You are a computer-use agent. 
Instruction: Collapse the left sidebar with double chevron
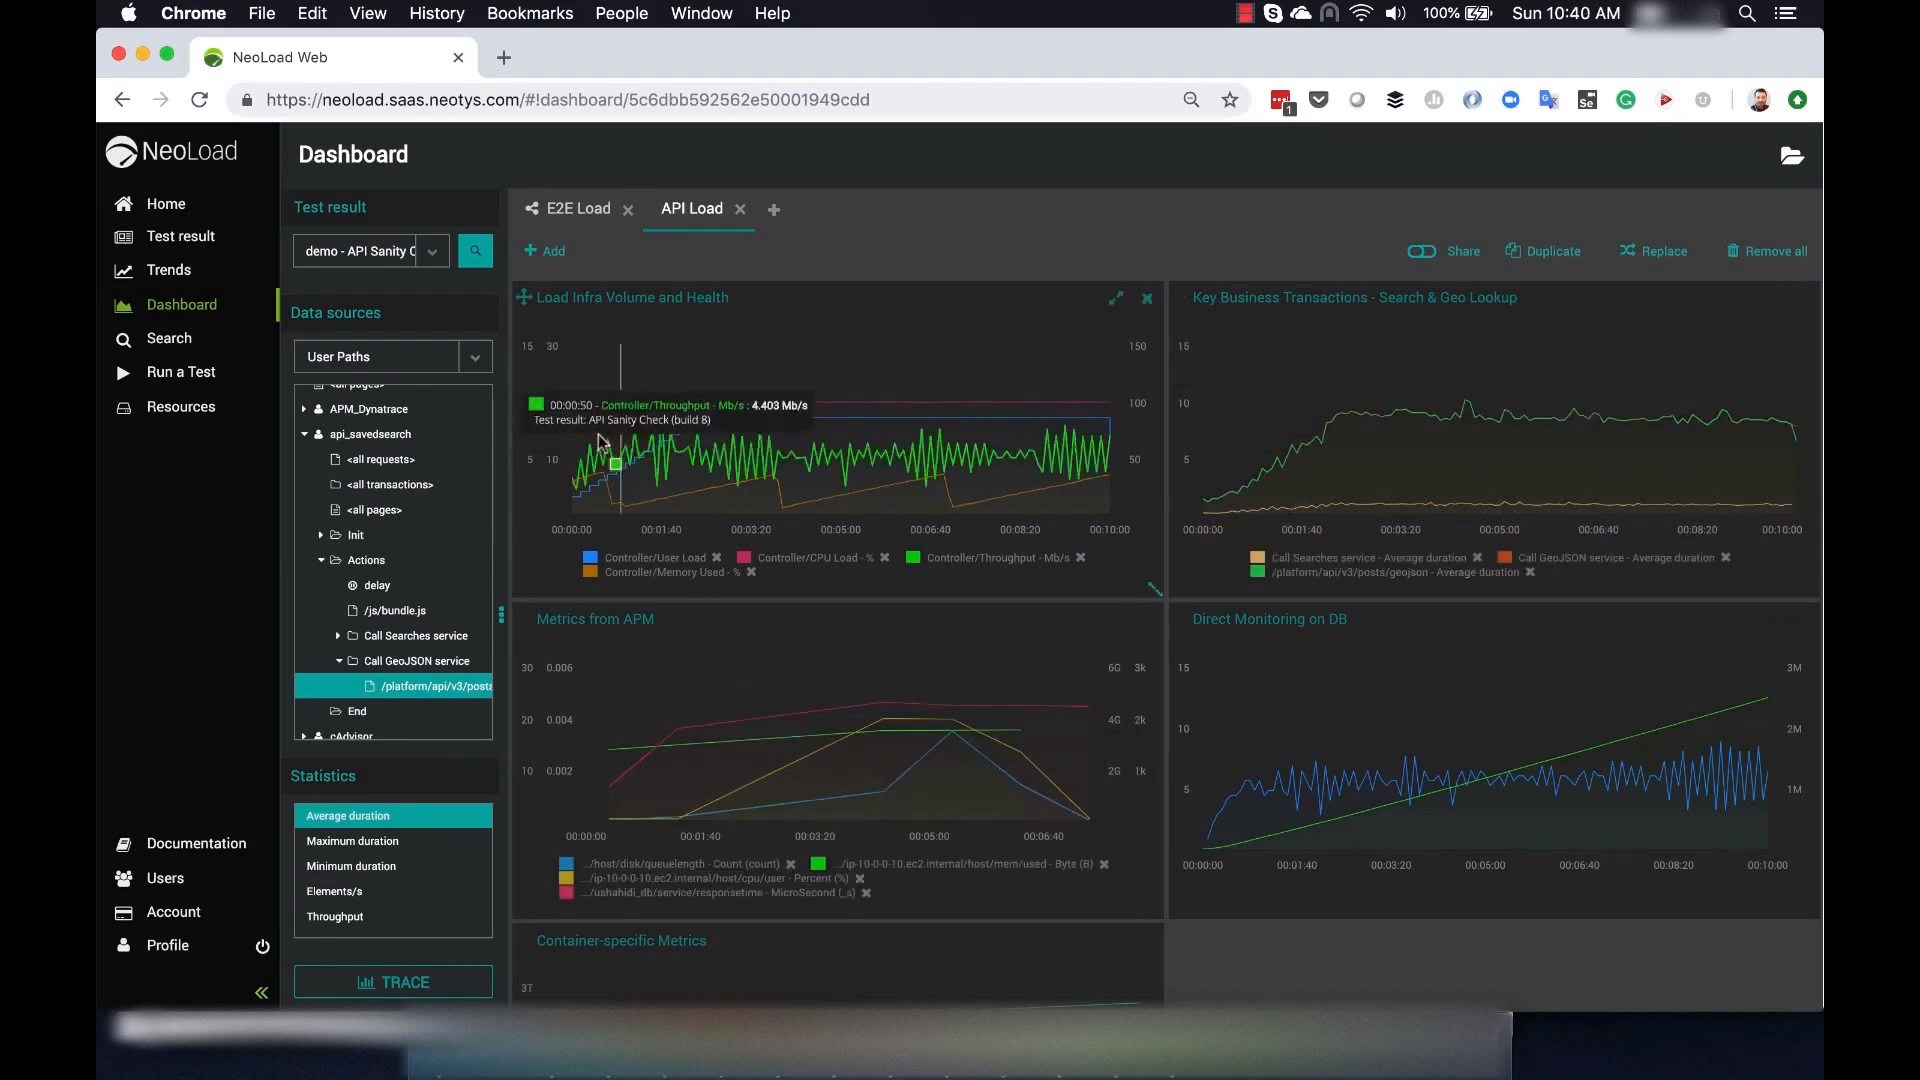click(x=261, y=993)
